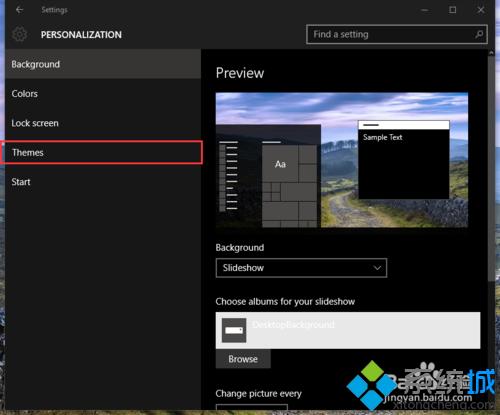Go to Lock screen settings

click(103, 123)
